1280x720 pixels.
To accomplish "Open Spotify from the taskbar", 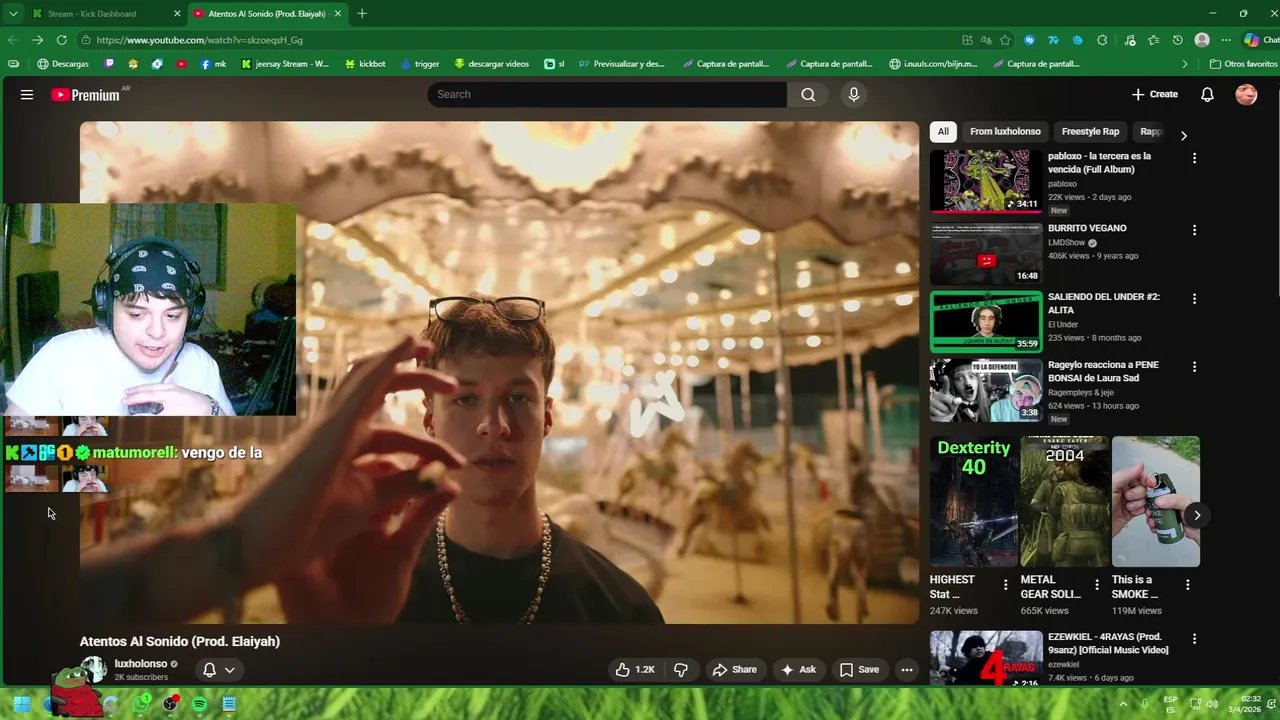I will pos(199,704).
